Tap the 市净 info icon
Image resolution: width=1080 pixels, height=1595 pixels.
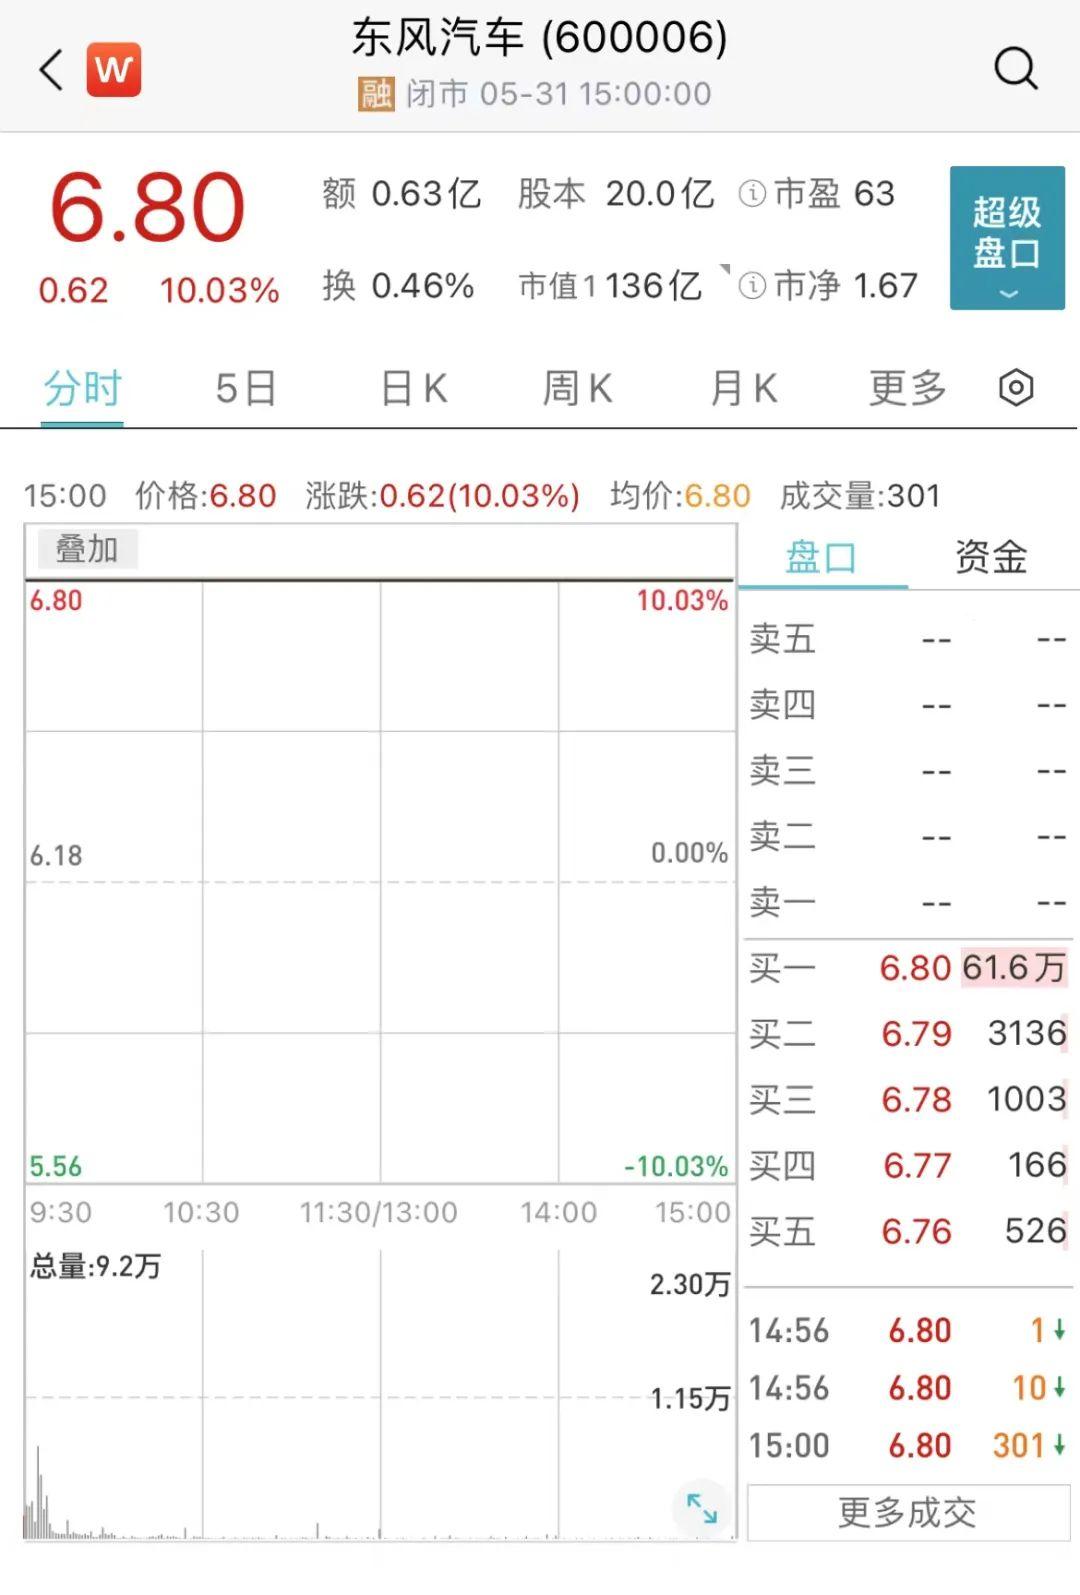pyautogui.click(x=752, y=286)
